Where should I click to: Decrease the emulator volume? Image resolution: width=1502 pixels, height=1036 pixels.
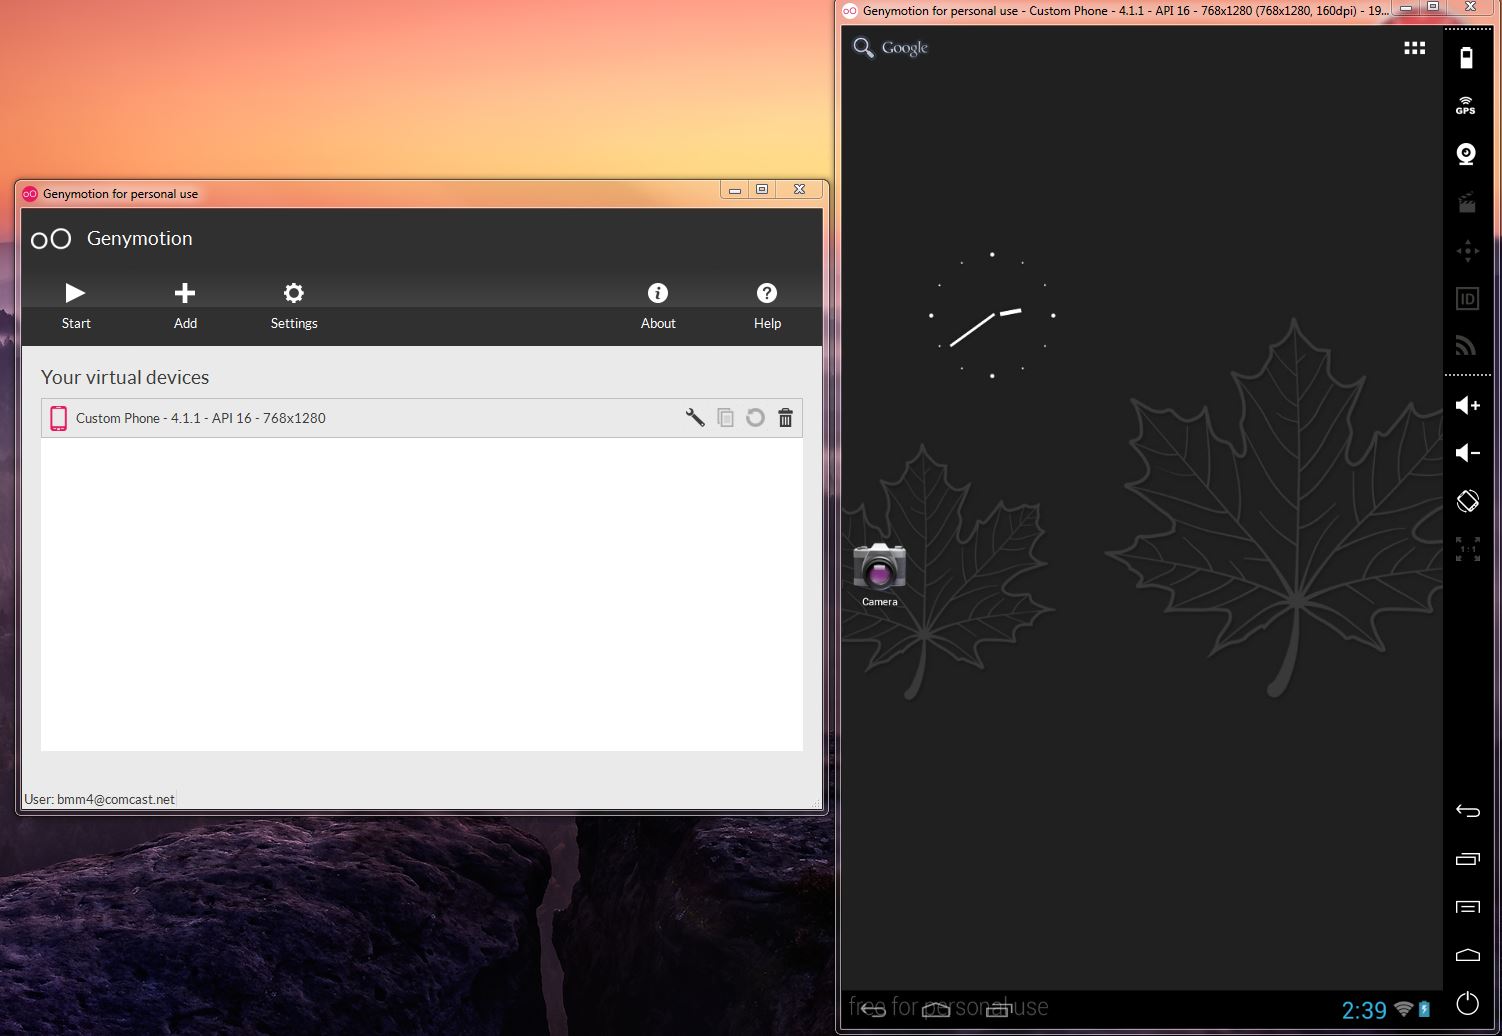(x=1467, y=453)
